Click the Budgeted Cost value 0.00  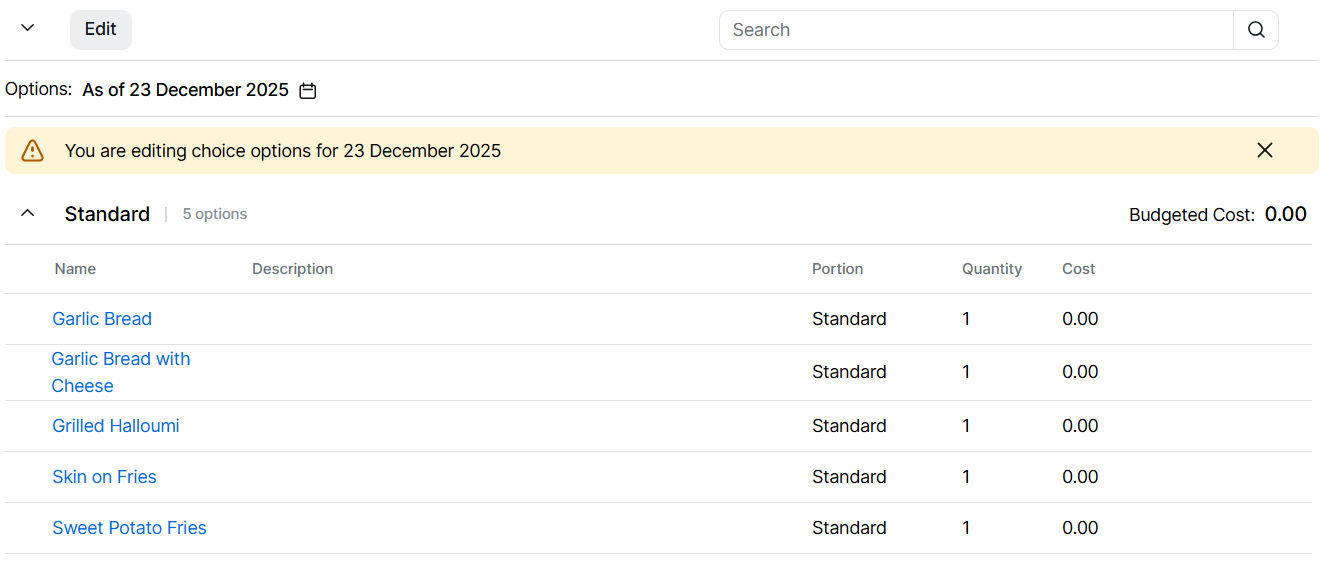pyautogui.click(x=1285, y=214)
